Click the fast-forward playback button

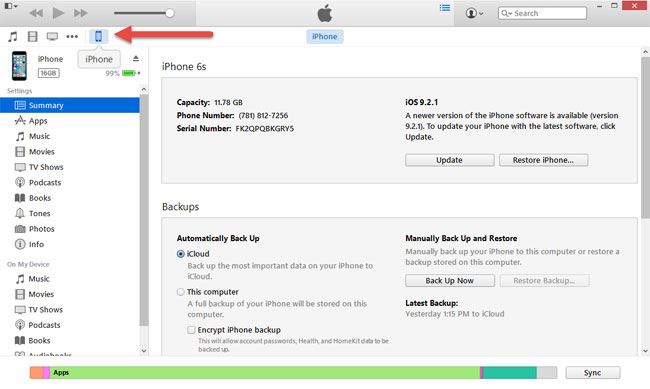tap(80, 13)
